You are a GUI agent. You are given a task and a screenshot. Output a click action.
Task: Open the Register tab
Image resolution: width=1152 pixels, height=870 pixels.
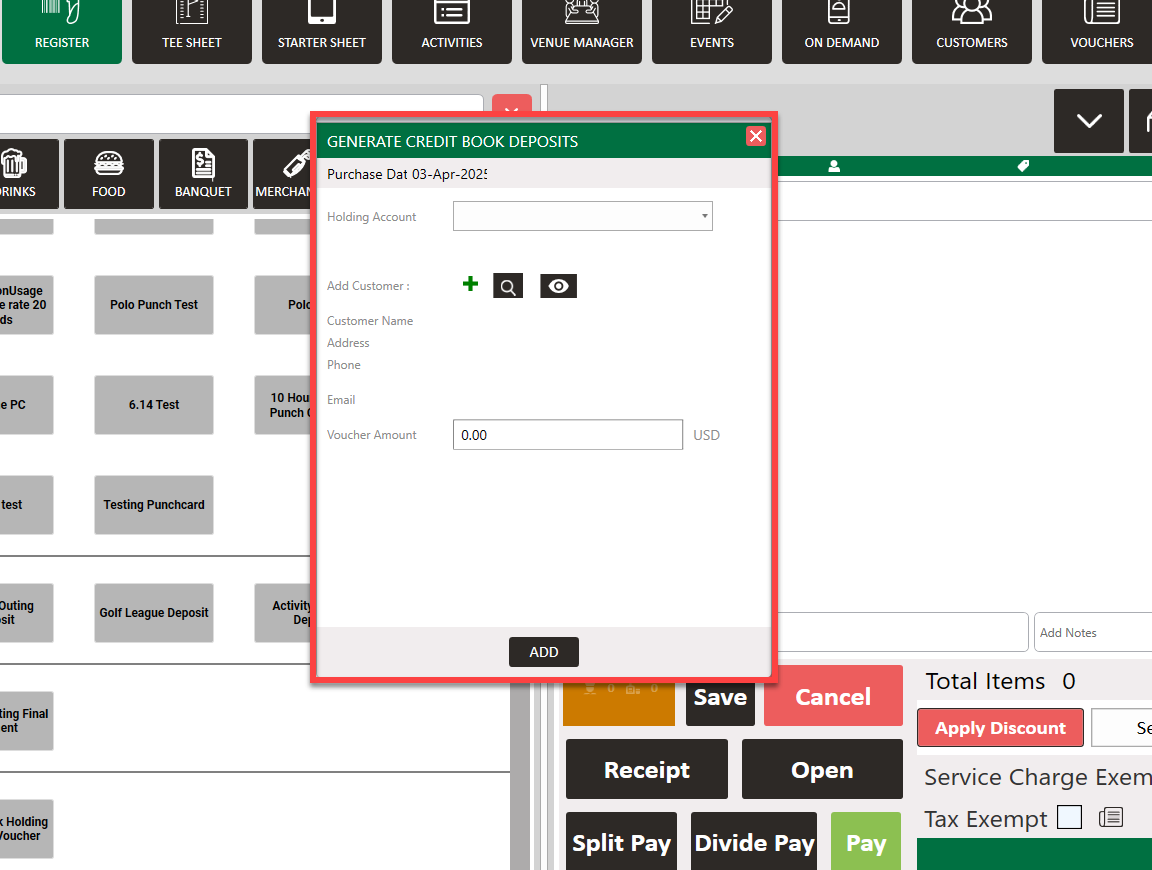point(62,32)
